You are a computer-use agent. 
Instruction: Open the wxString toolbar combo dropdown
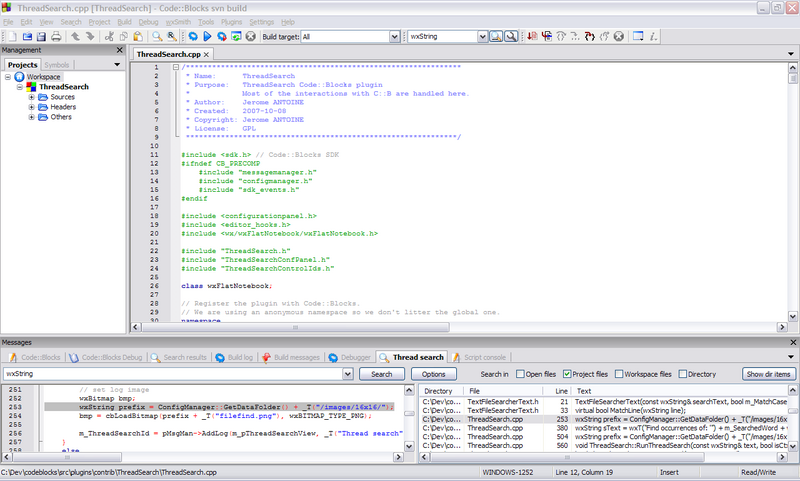[x=482, y=37]
